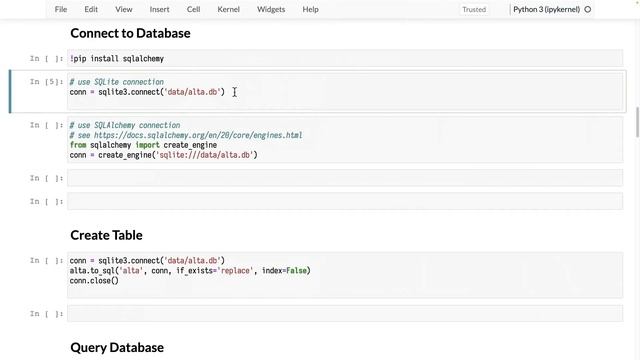Open the Widgets menu
Screen dimensions: 640x360
(x=271, y=9)
